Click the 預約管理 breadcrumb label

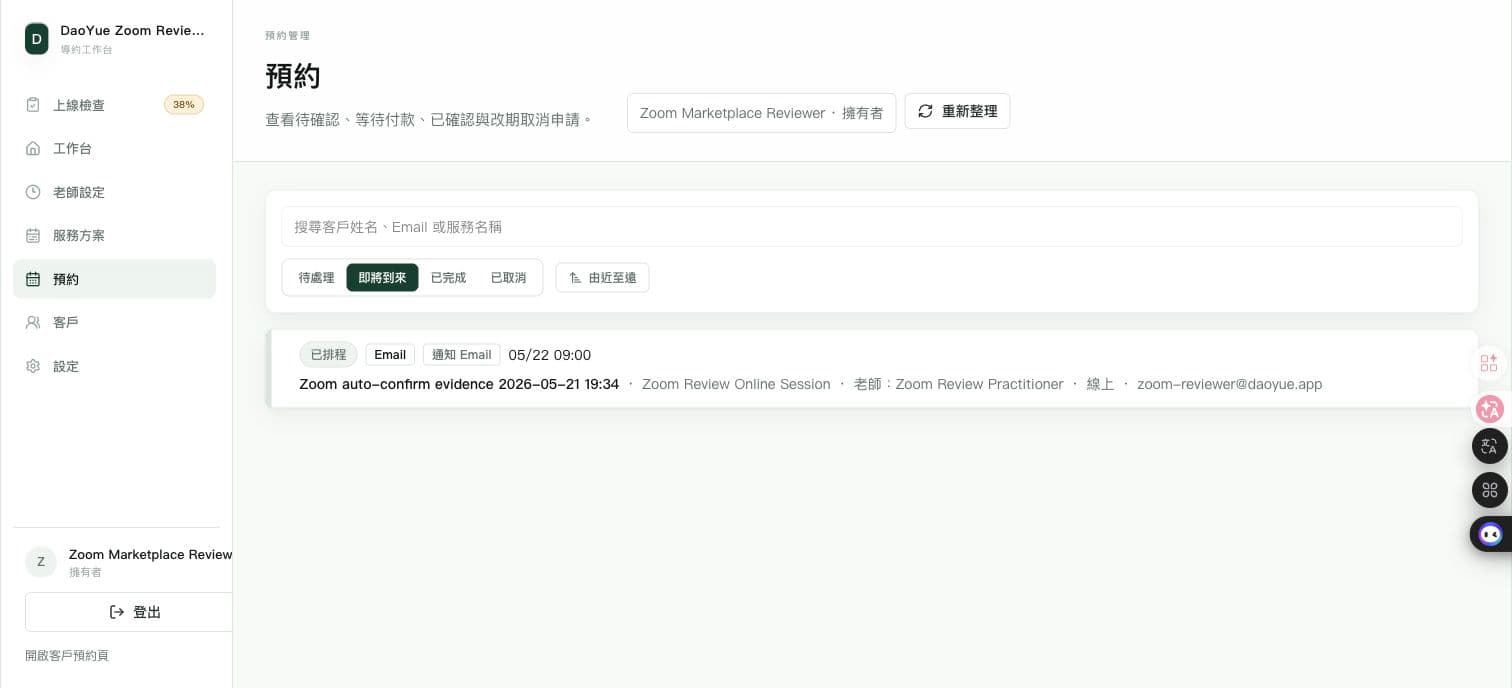[287, 36]
